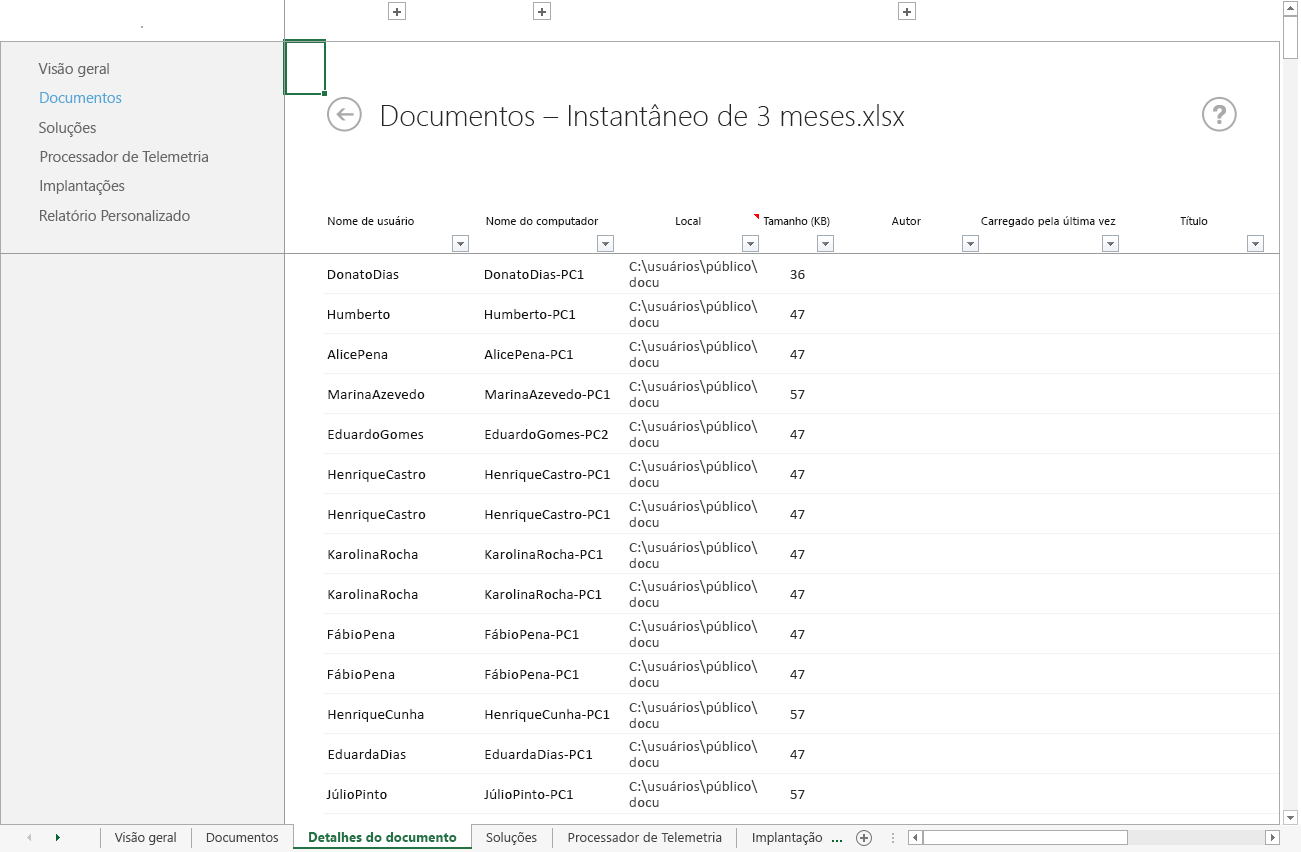Switch to the Implantação sheet tab
The width and height of the screenshot is (1301, 852).
[x=787, y=838]
